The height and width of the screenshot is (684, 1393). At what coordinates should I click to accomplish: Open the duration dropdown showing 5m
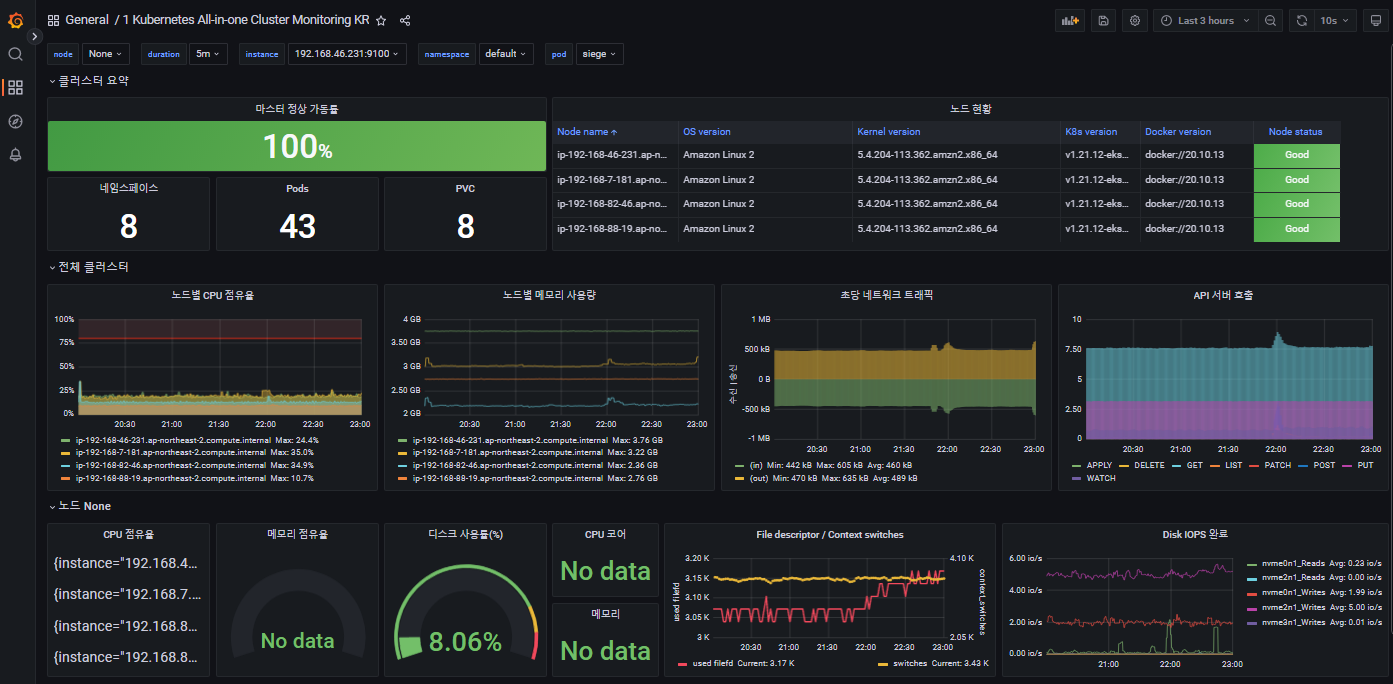(x=209, y=54)
